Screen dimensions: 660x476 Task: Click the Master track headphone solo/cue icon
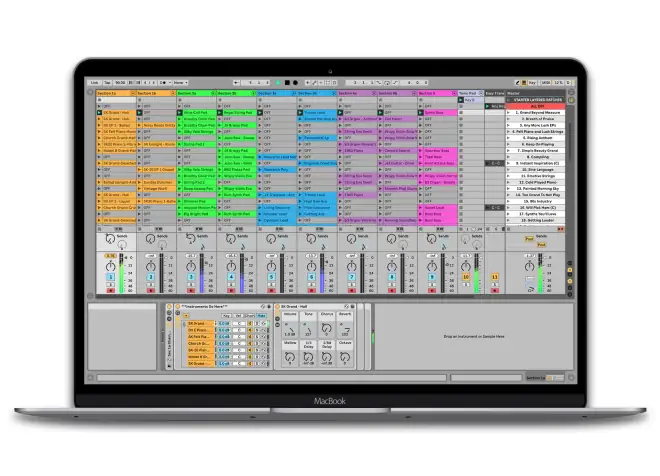click(x=531, y=290)
